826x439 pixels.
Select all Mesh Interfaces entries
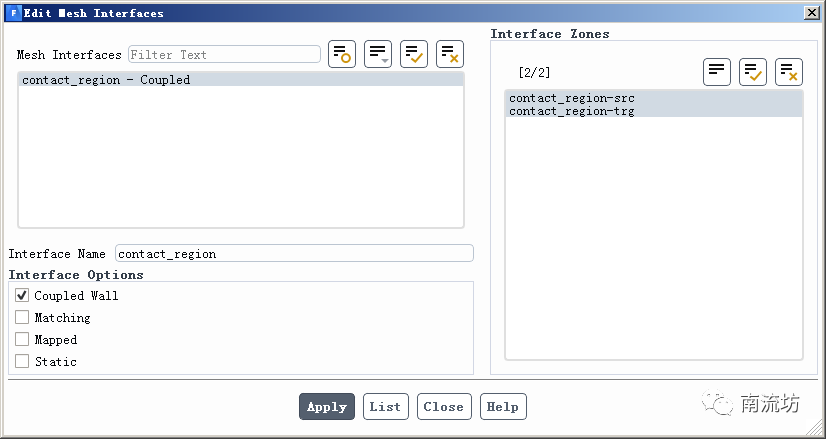click(x=414, y=55)
